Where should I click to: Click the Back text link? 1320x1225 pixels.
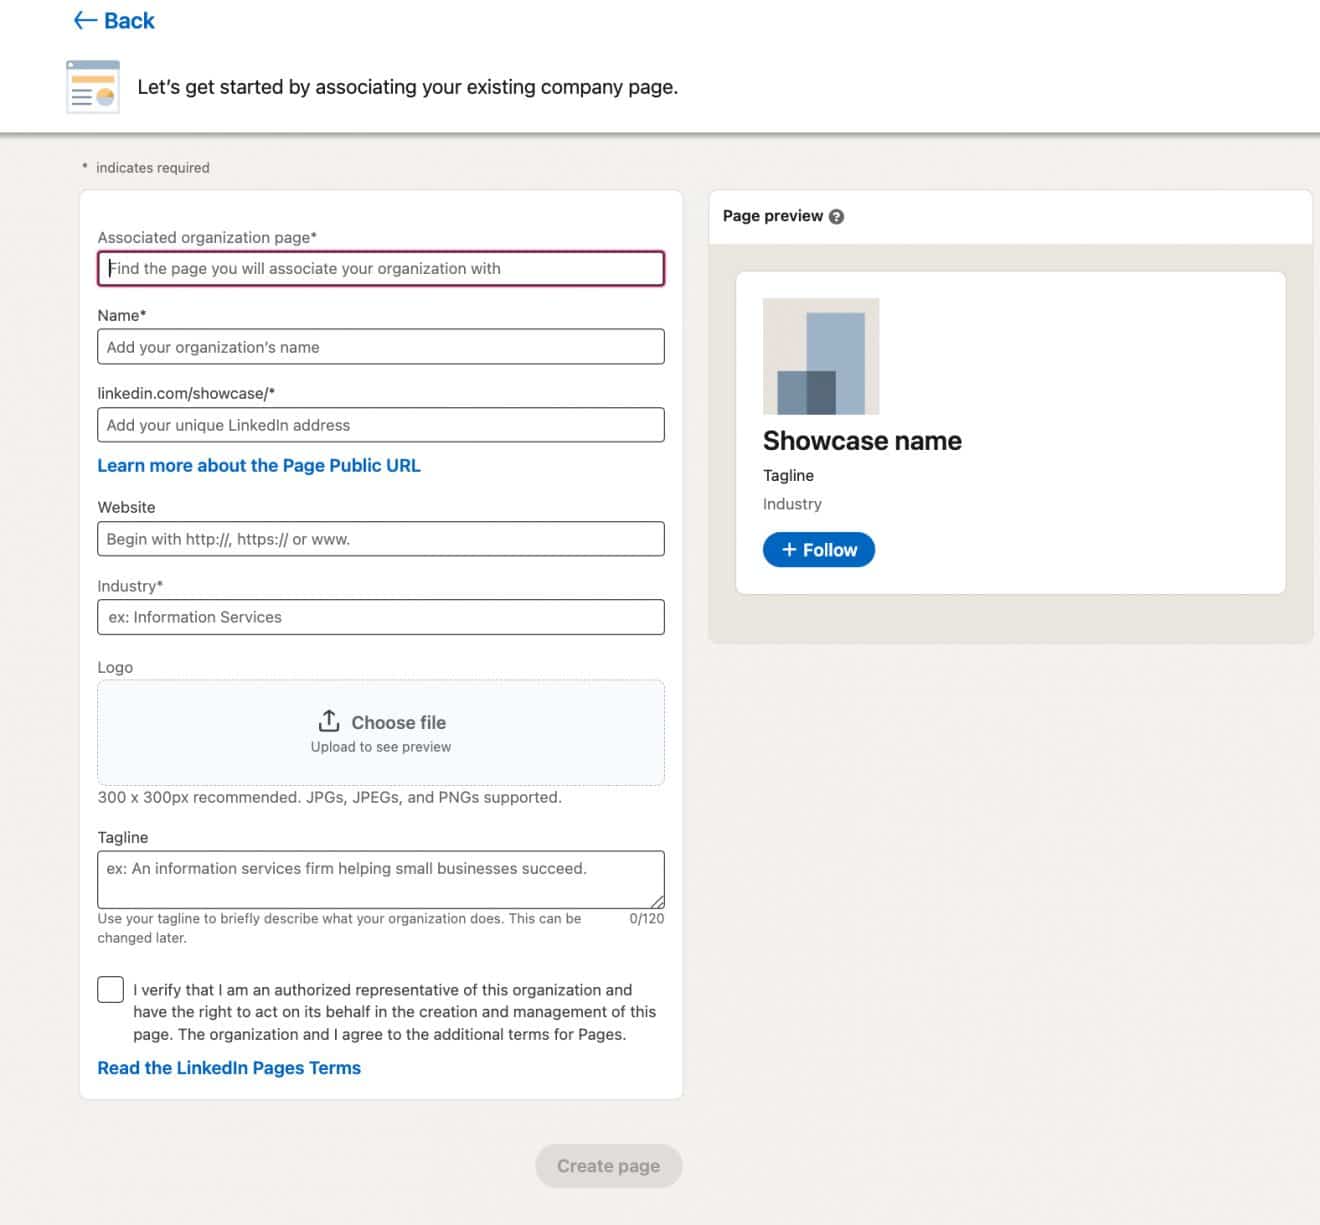pyautogui.click(x=128, y=20)
